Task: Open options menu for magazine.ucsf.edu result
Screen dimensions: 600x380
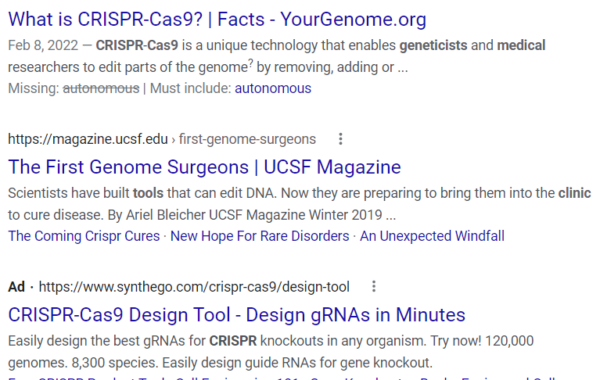Action: click(x=341, y=139)
